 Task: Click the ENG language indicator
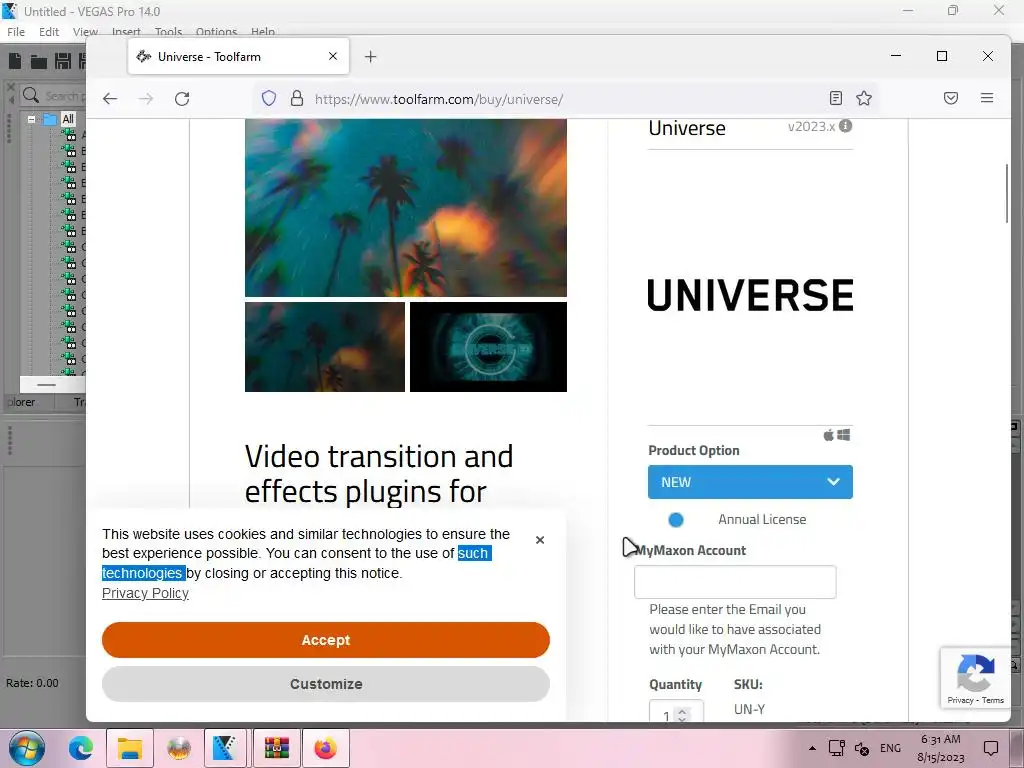(x=890, y=748)
